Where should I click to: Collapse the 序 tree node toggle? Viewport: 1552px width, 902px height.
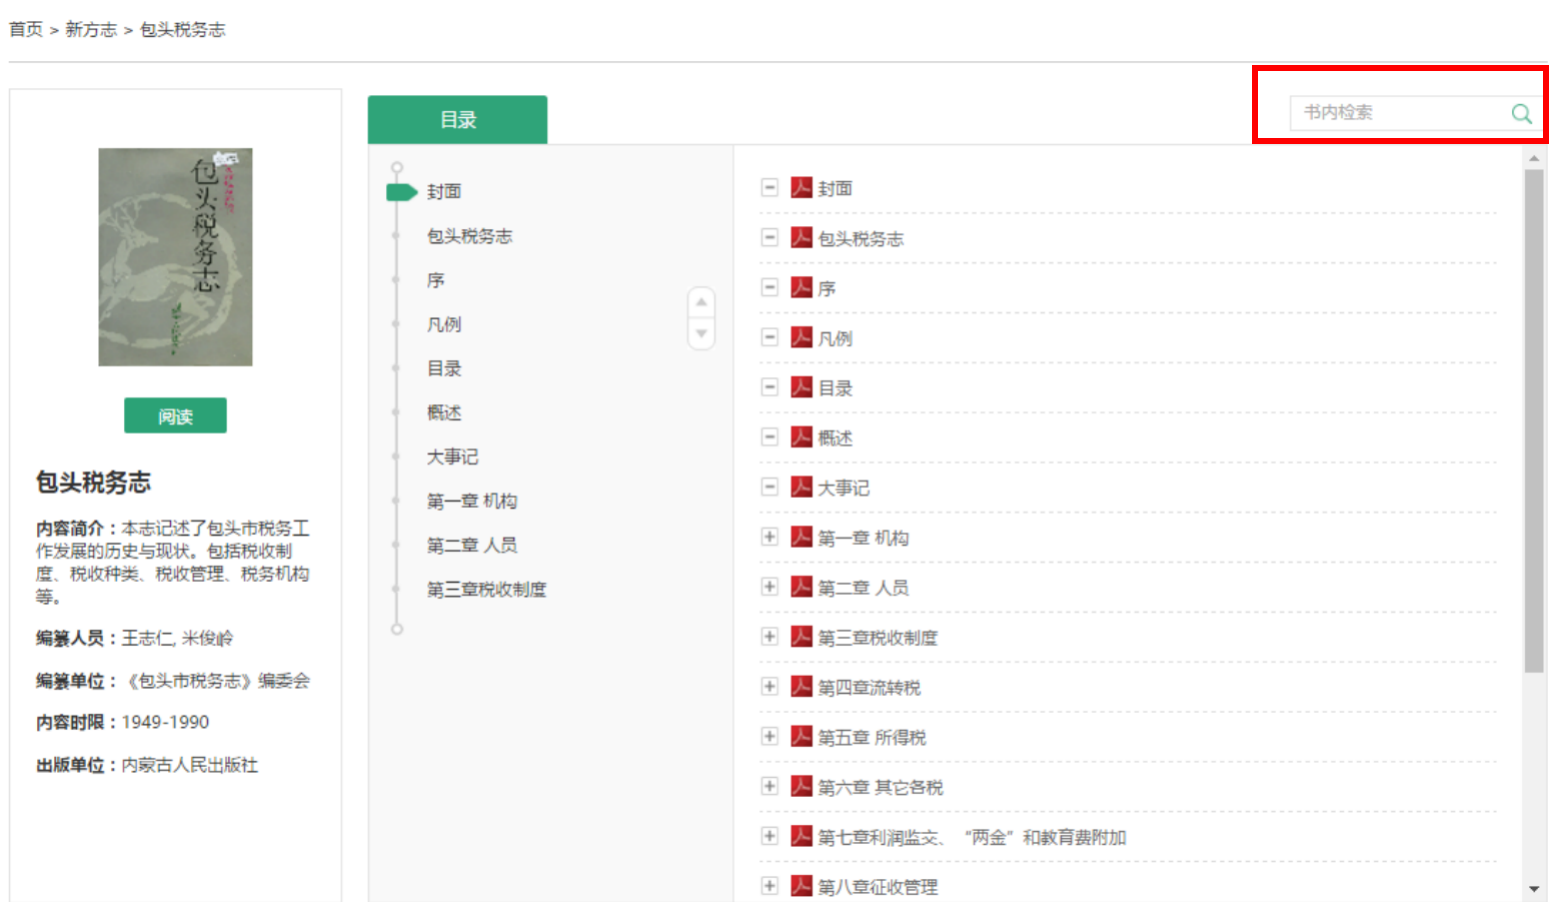(x=769, y=287)
